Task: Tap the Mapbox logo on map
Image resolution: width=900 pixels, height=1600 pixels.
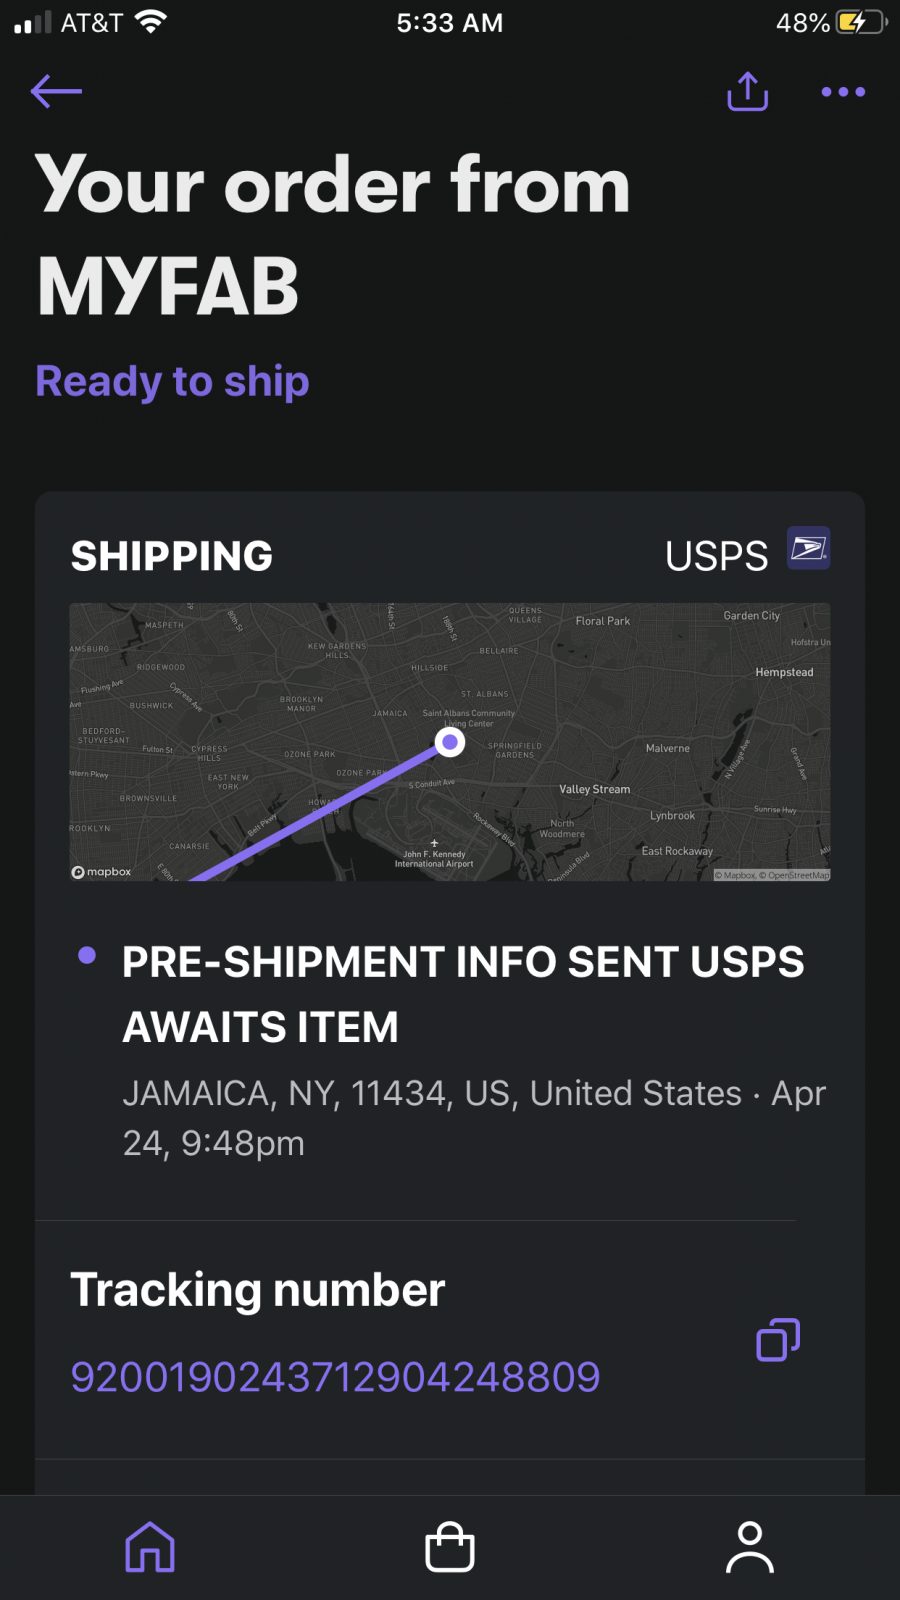Action: (101, 872)
